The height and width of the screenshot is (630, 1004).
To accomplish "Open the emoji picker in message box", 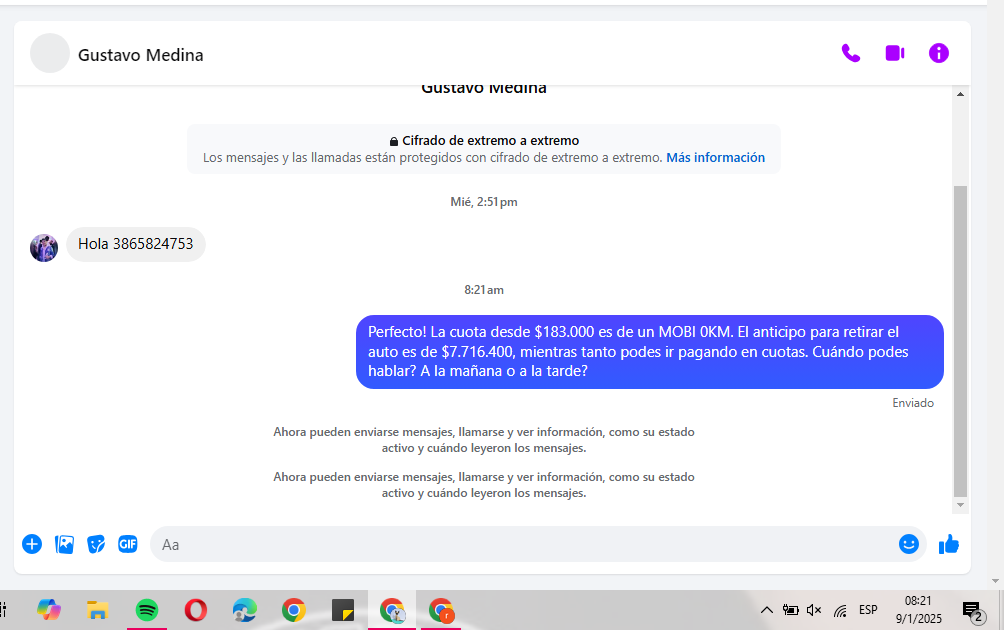I will (x=908, y=544).
